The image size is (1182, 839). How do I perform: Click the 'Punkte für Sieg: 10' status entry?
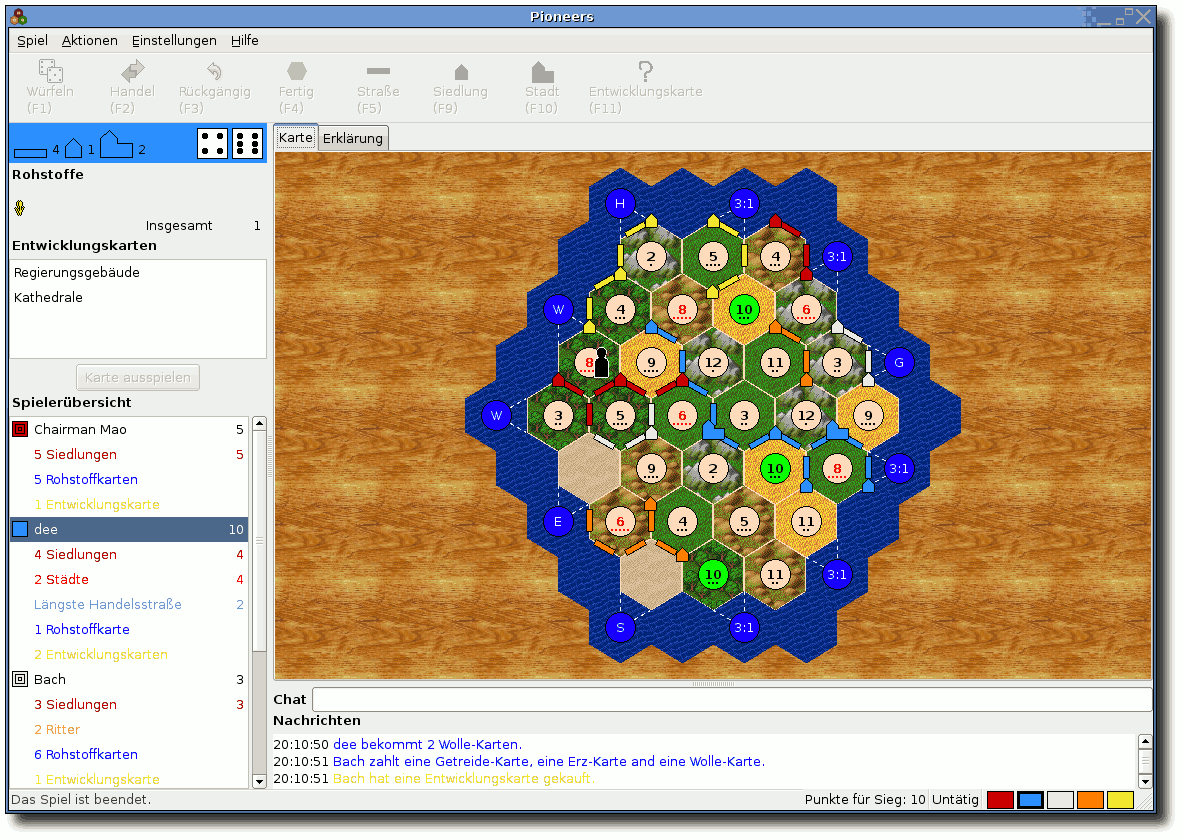pos(865,800)
